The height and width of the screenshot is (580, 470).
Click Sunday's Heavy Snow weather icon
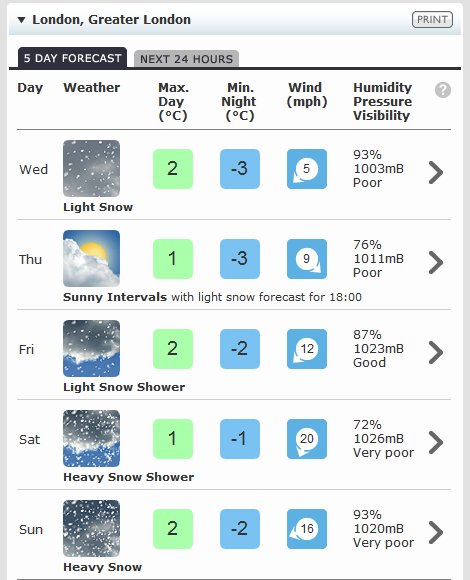point(91,528)
